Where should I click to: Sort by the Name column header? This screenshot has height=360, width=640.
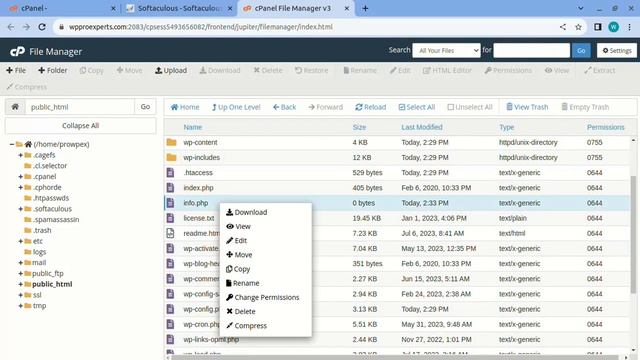(x=193, y=127)
